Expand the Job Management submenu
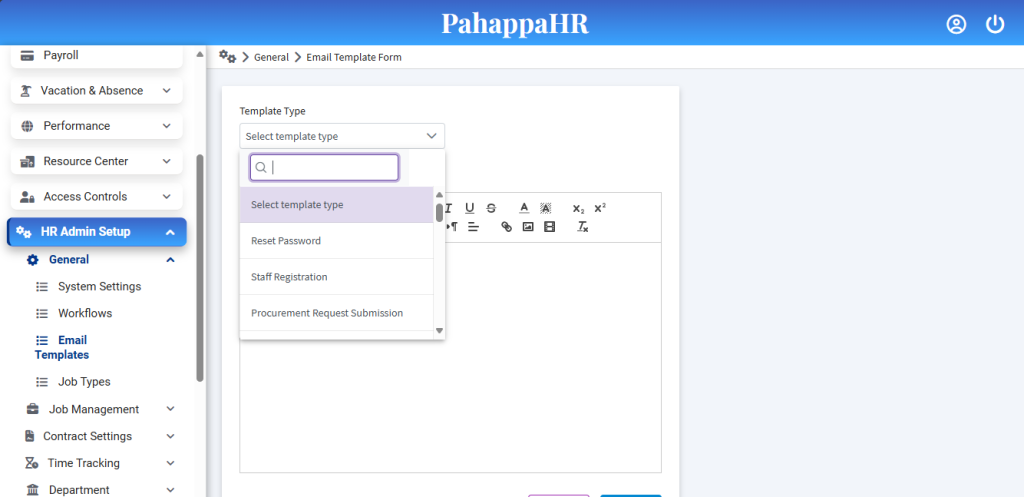Screen dimensions: 1024x497 [170, 409]
